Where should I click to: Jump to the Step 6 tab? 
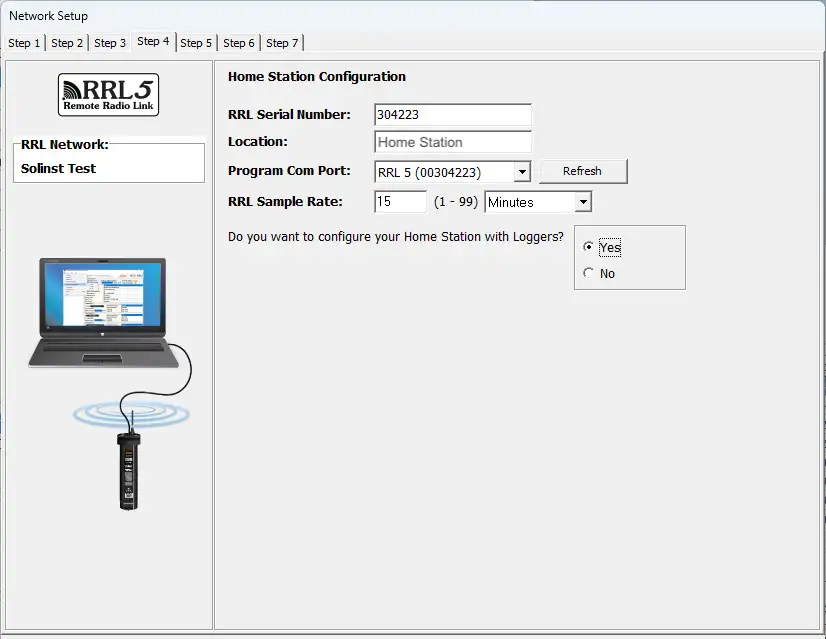[x=239, y=43]
